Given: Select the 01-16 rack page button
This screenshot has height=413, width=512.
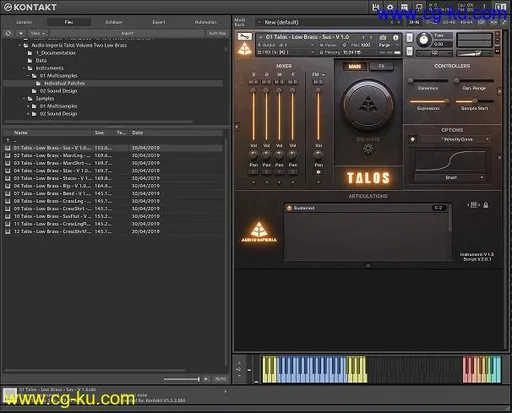Looking at the screenshot, I should (414, 22).
